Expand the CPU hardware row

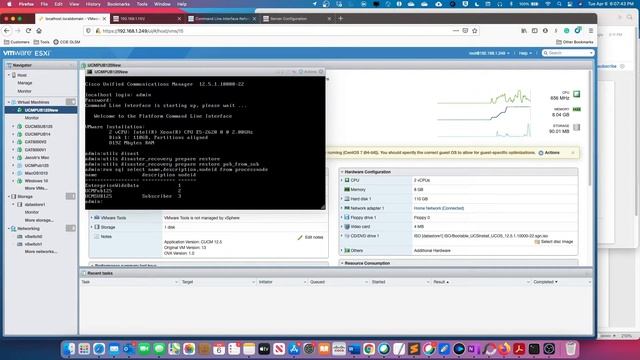[x=342, y=180]
